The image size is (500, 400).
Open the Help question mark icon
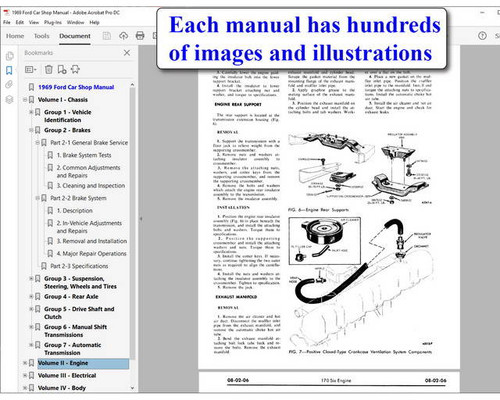(x=482, y=36)
